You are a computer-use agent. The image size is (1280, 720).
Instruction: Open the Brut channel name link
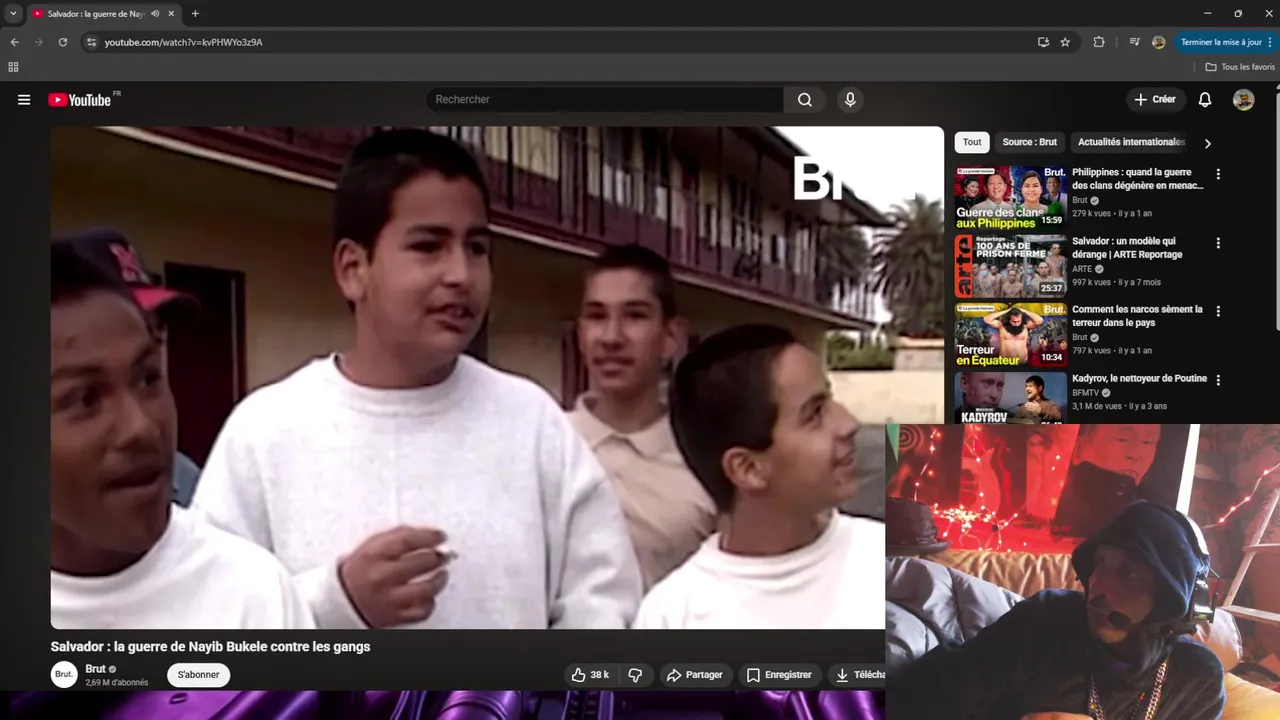[x=95, y=669]
